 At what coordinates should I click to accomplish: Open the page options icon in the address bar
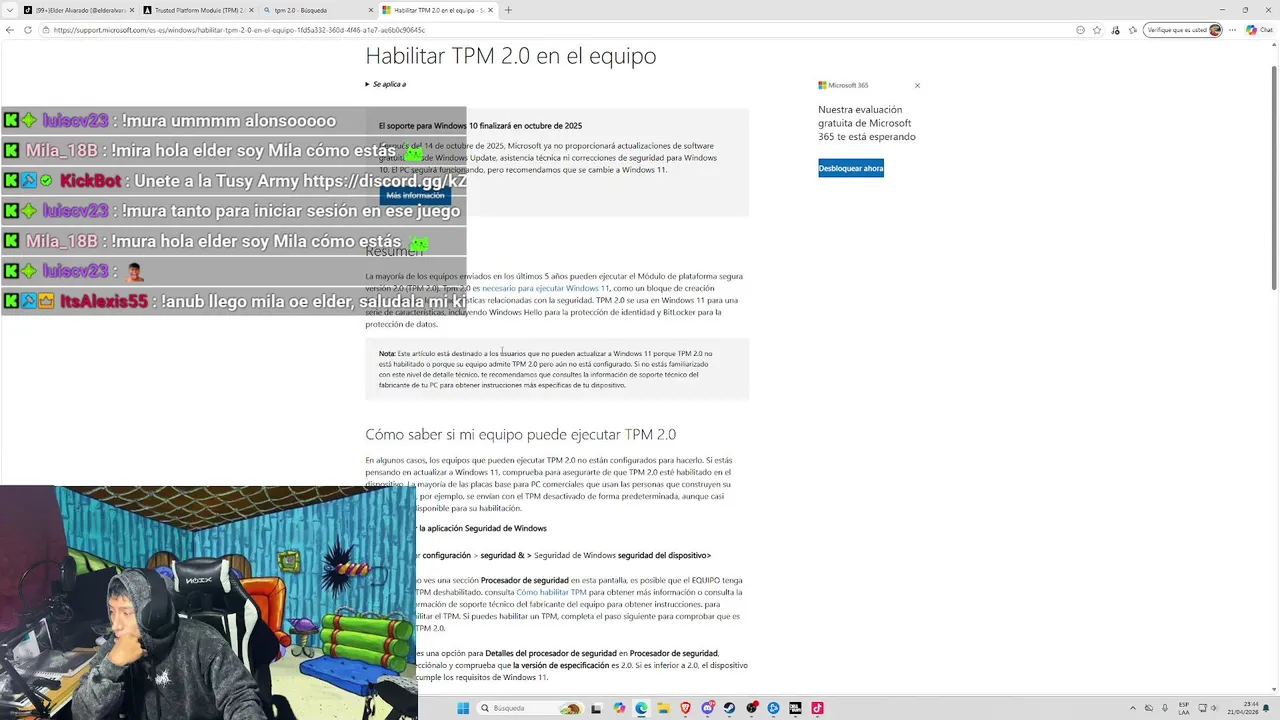point(1080,30)
